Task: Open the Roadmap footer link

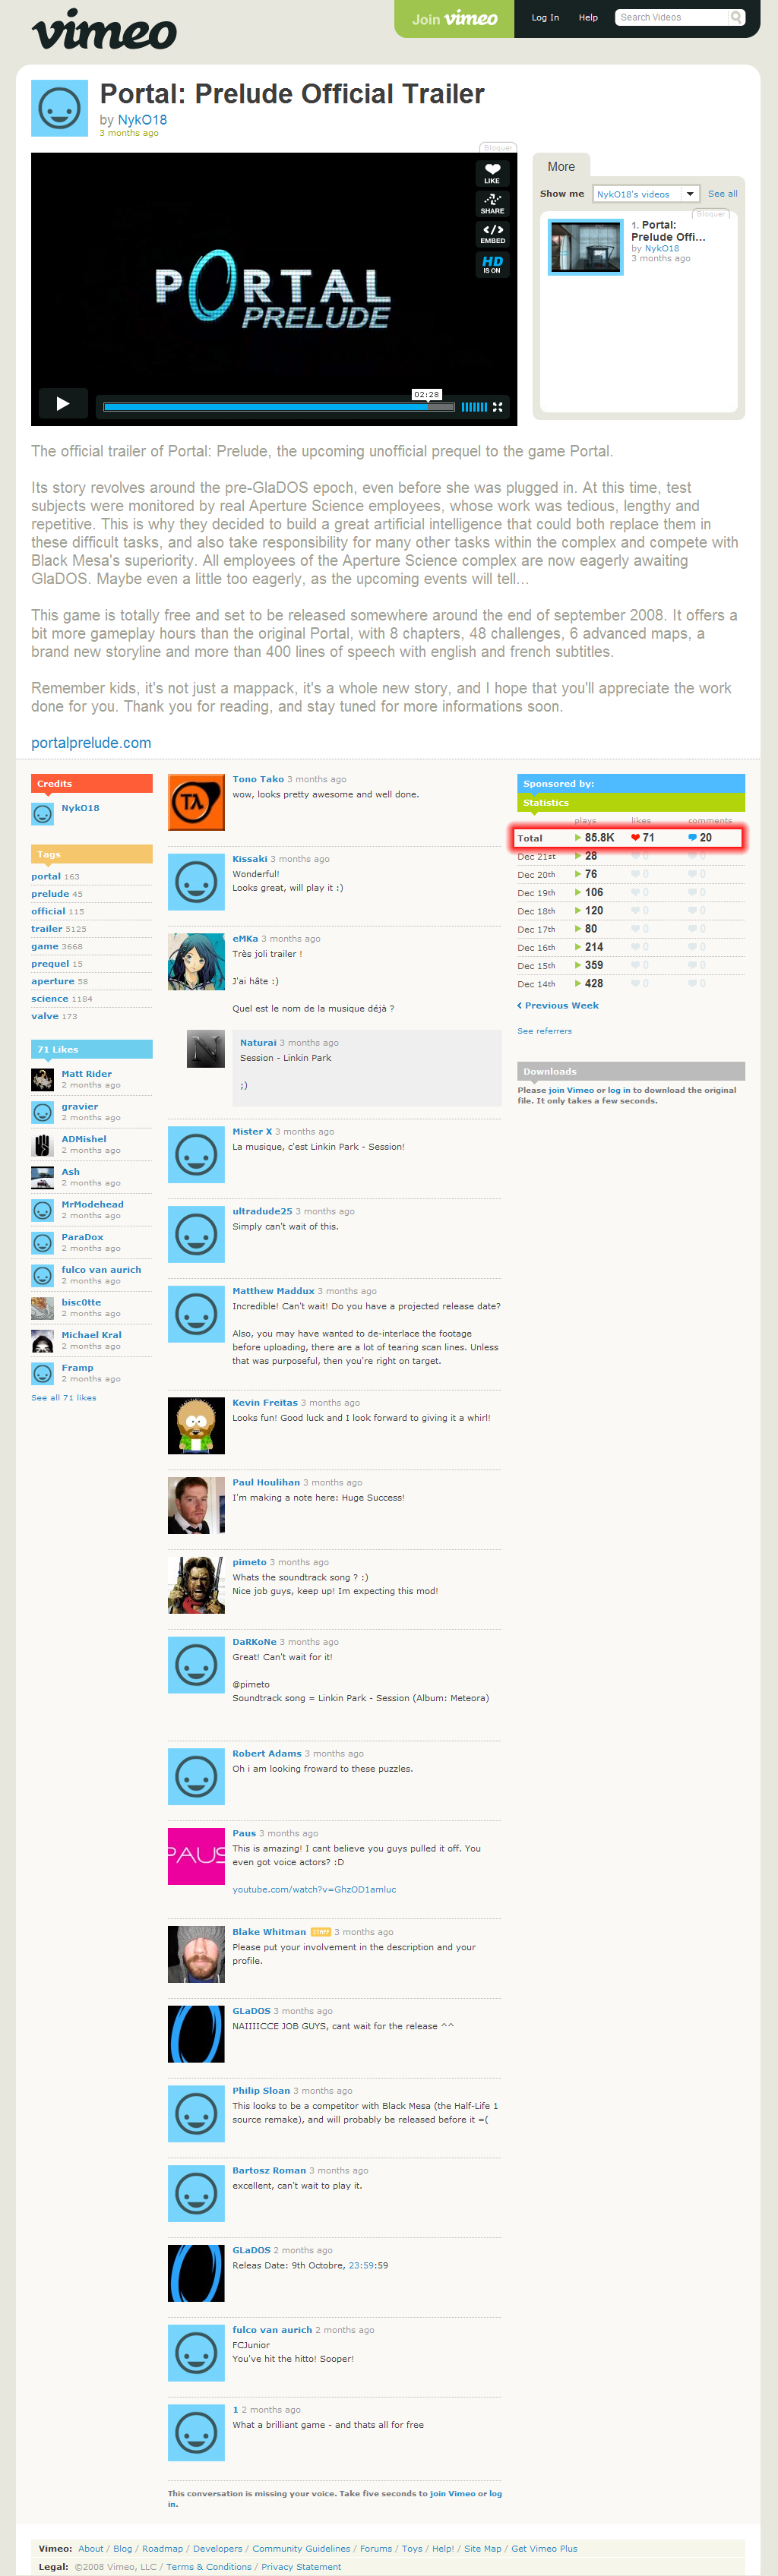Action: coord(162,2549)
